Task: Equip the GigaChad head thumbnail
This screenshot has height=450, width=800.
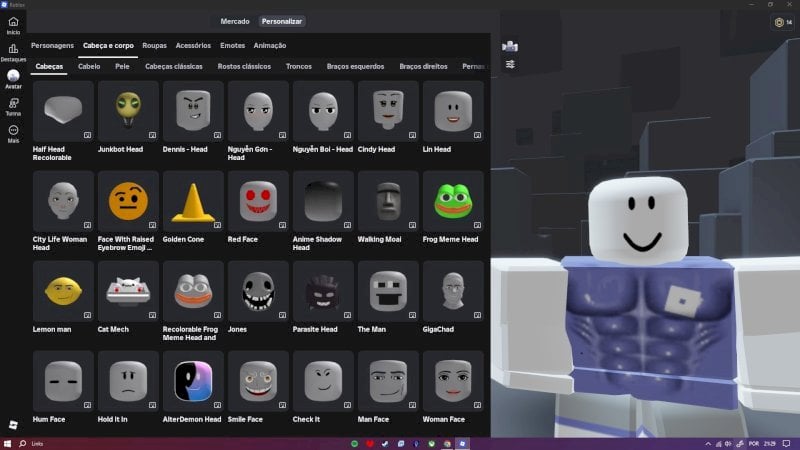Action: tap(453, 291)
